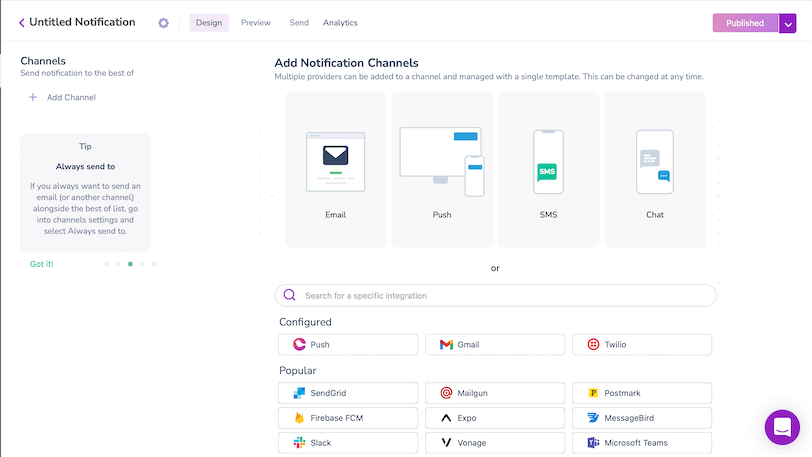This screenshot has width=812, height=457.
Task: Click the back arrow beside Untitled Notification
Action: (21, 23)
